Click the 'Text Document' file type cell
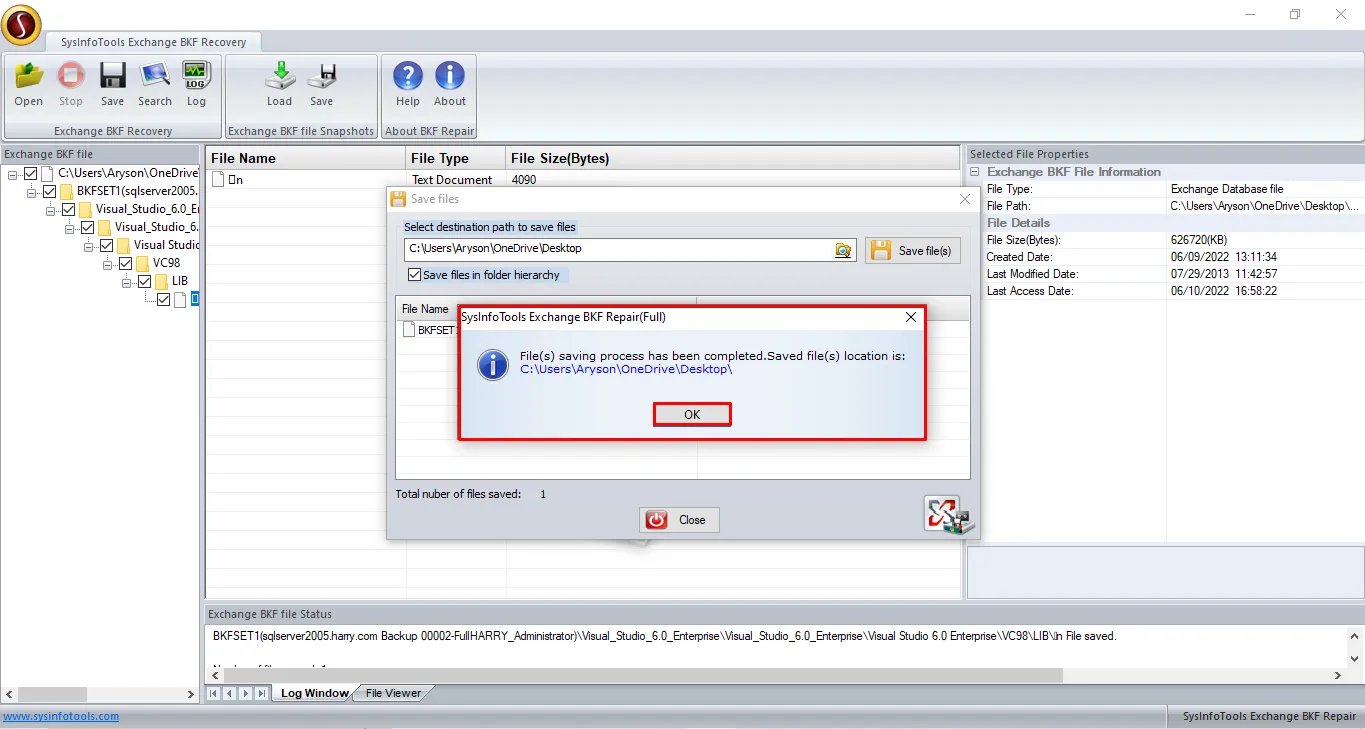The width and height of the screenshot is (1365, 729). (452, 180)
